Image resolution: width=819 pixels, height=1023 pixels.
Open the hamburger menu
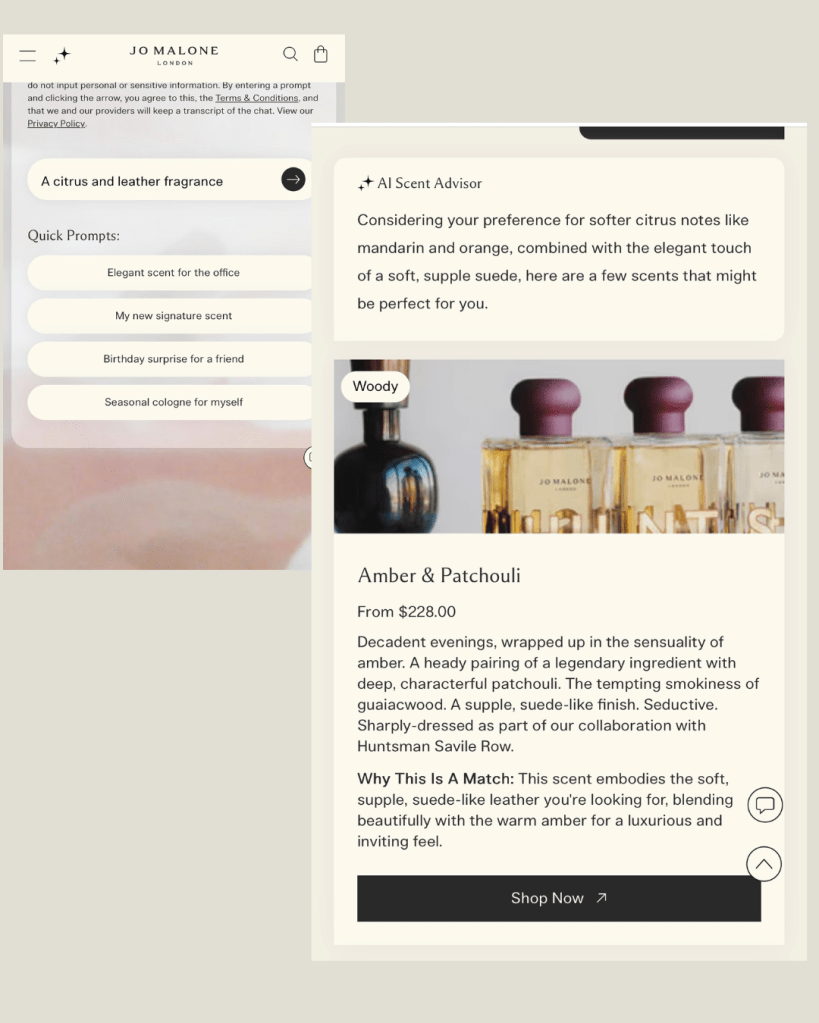(27, 55)
